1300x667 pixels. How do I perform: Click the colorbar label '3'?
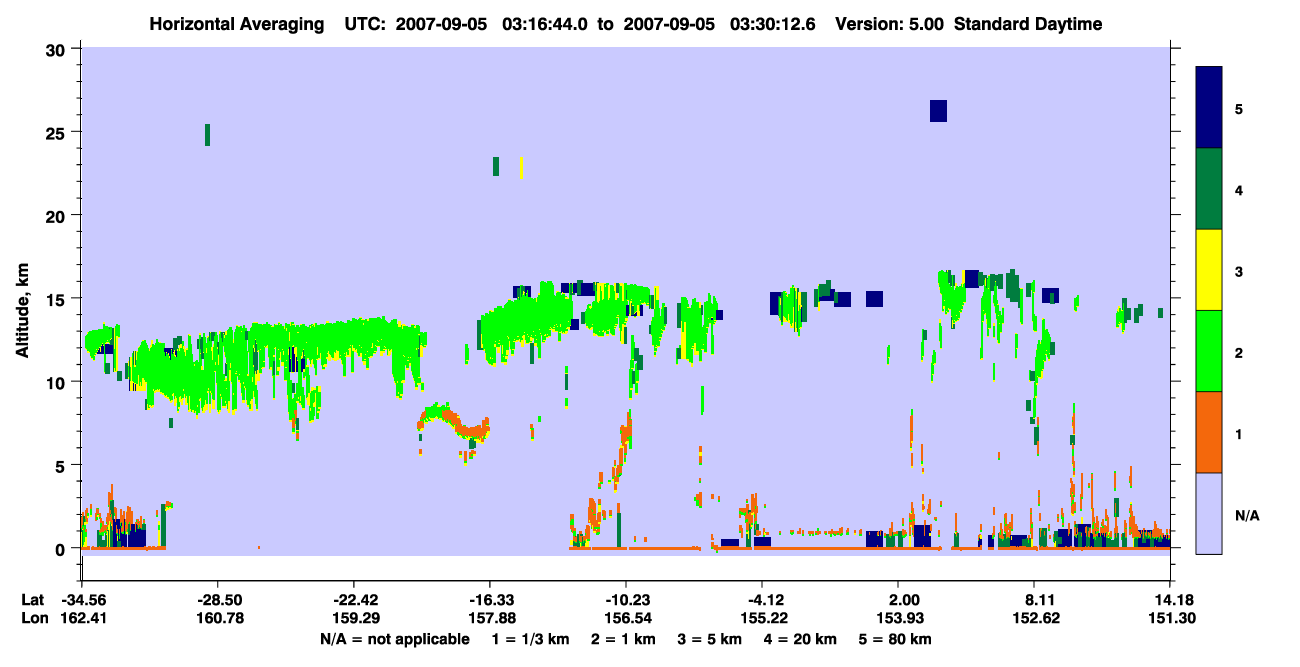click(x=1239, y=271)
